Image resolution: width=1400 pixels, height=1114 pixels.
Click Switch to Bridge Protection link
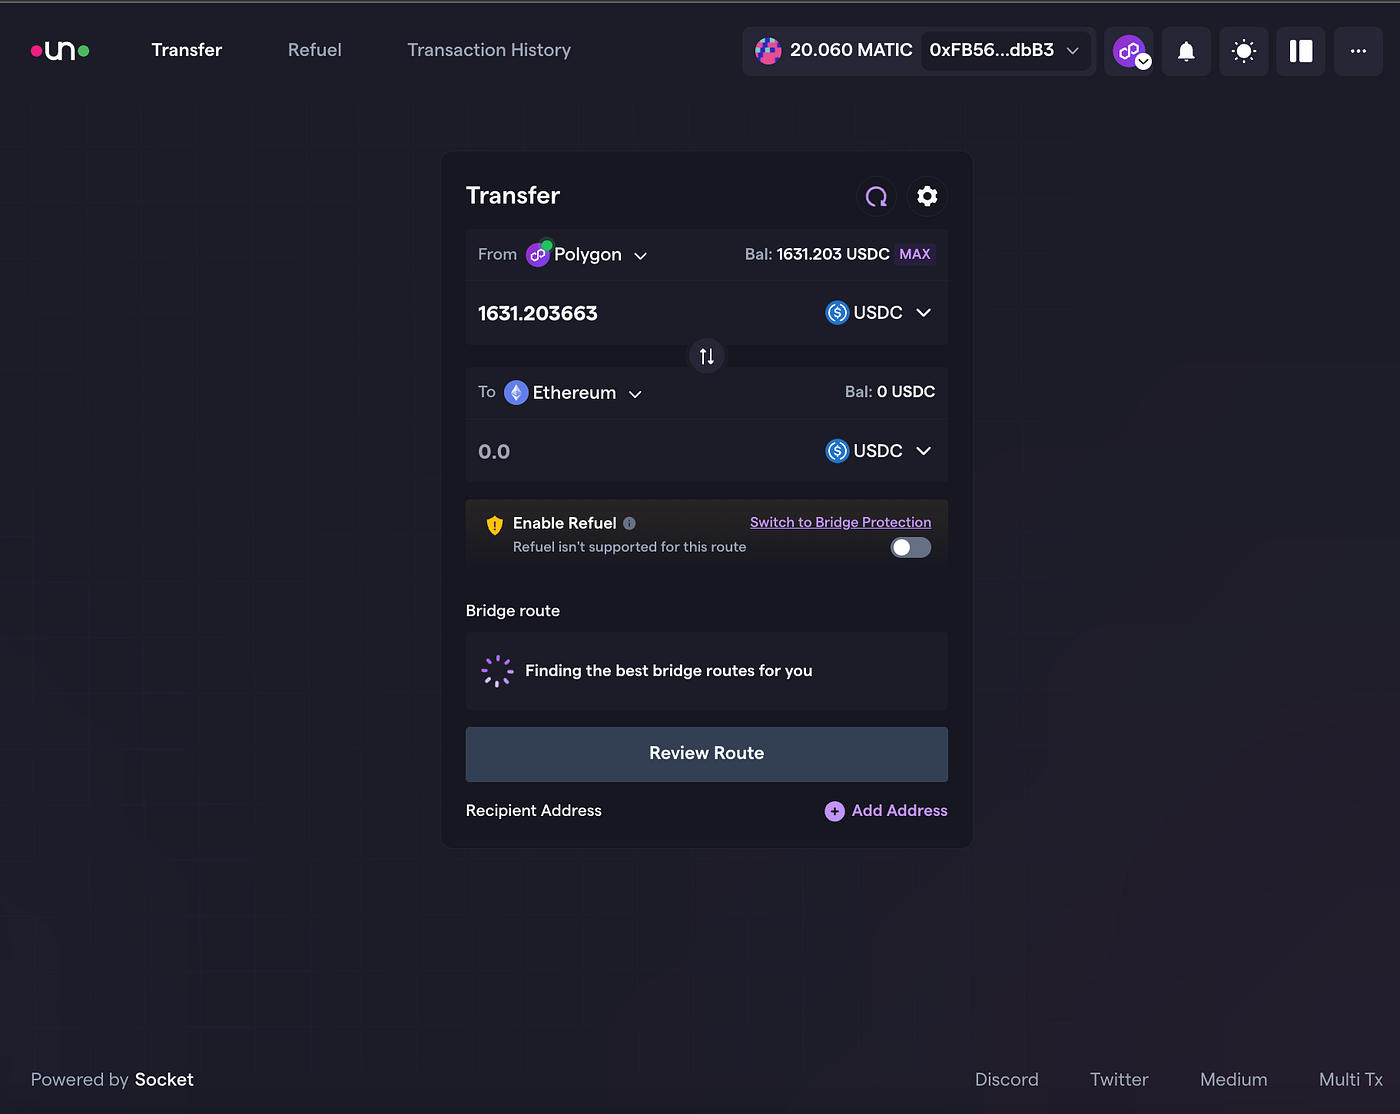click(840, 522)
